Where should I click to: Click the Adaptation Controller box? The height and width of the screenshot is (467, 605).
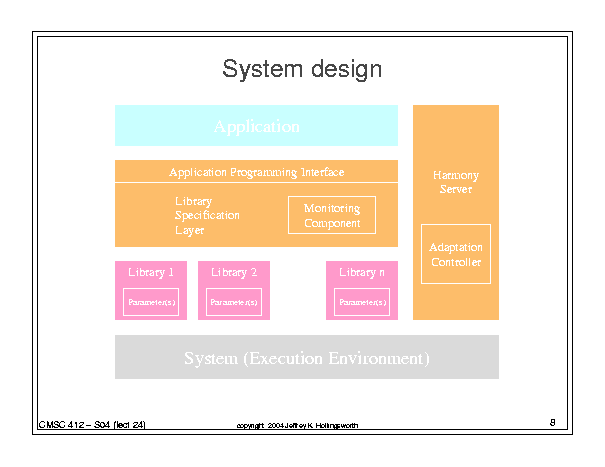pos(456,254)
